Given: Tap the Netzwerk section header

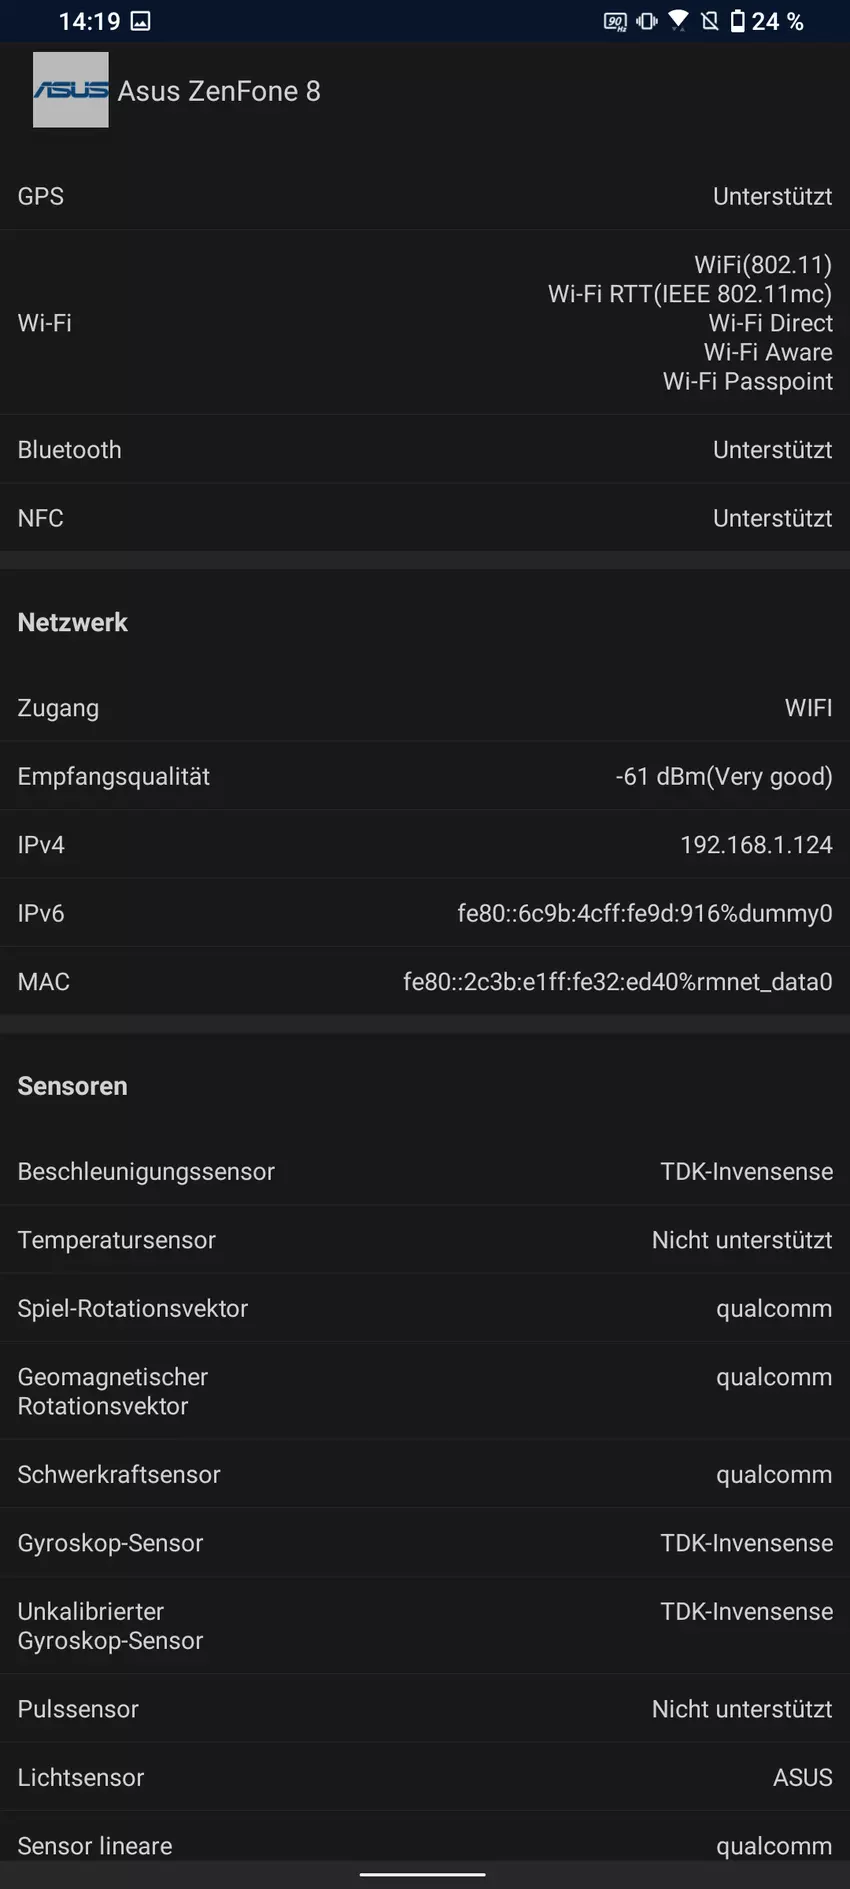Looking at the screenshot, I should point(73,622).
